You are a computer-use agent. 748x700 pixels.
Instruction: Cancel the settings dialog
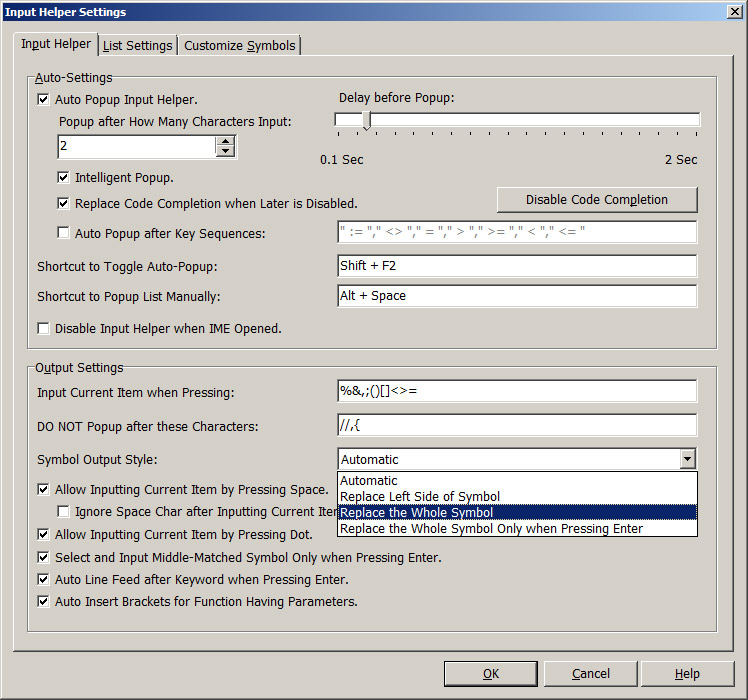(x=590, y=674)
